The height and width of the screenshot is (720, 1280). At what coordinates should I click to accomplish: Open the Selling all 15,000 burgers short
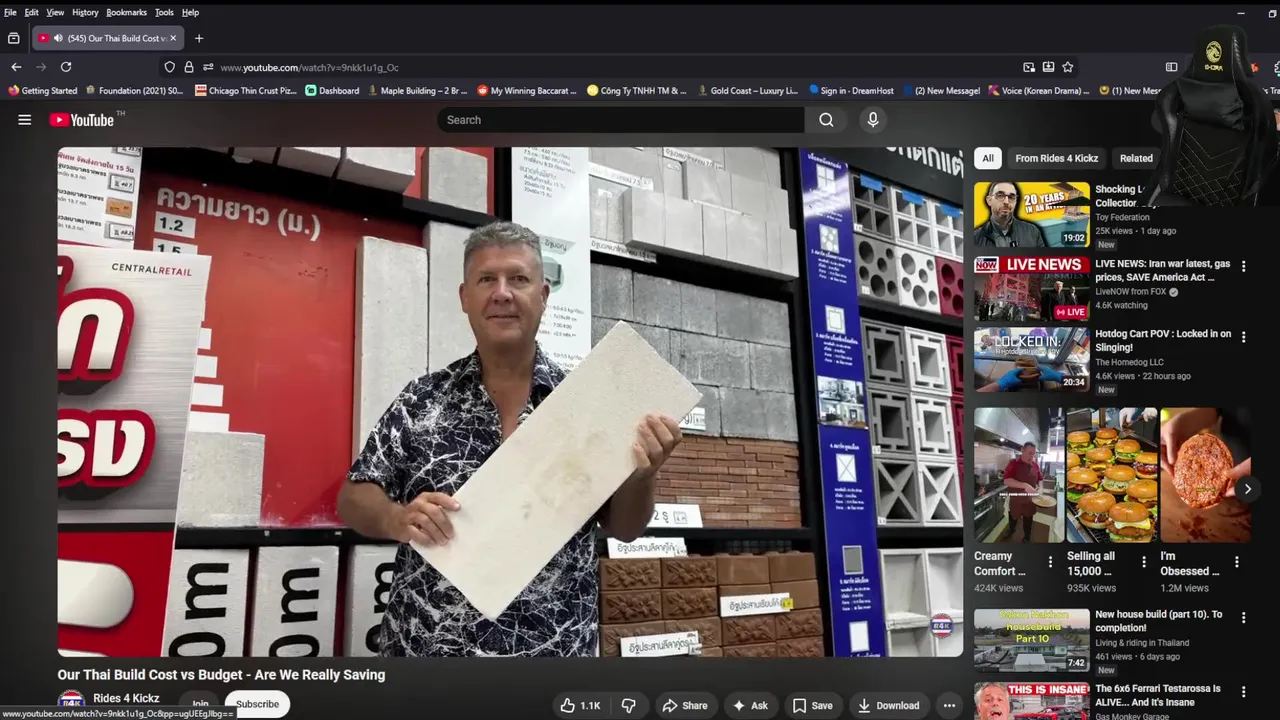1112,475
